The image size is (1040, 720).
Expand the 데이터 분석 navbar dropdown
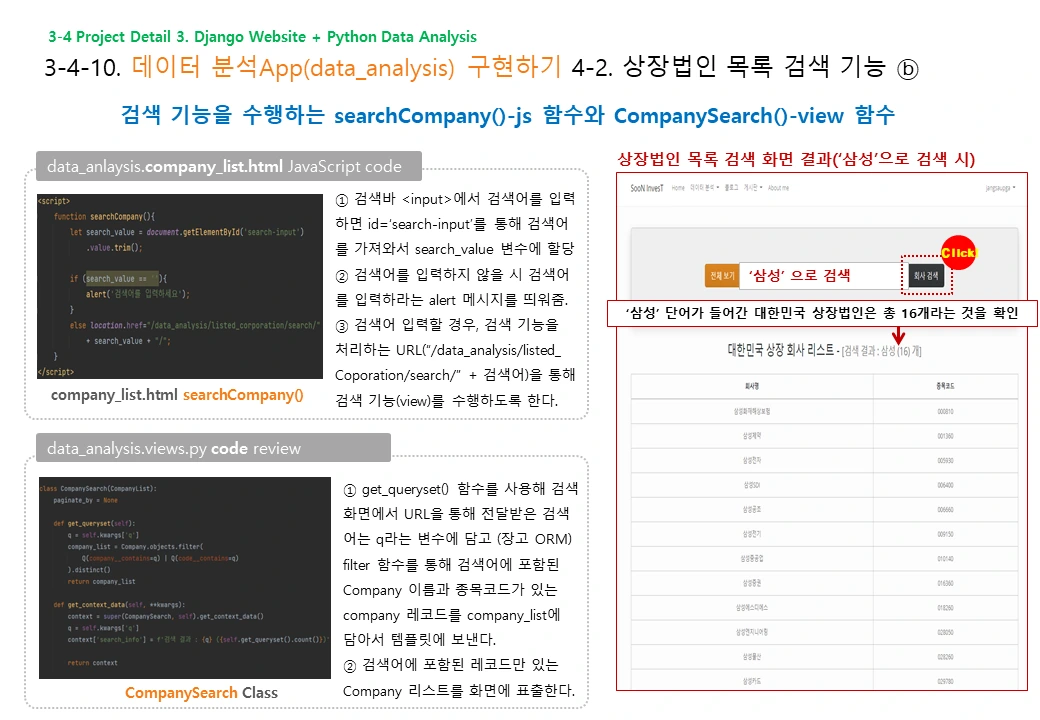tap(704, 188)
